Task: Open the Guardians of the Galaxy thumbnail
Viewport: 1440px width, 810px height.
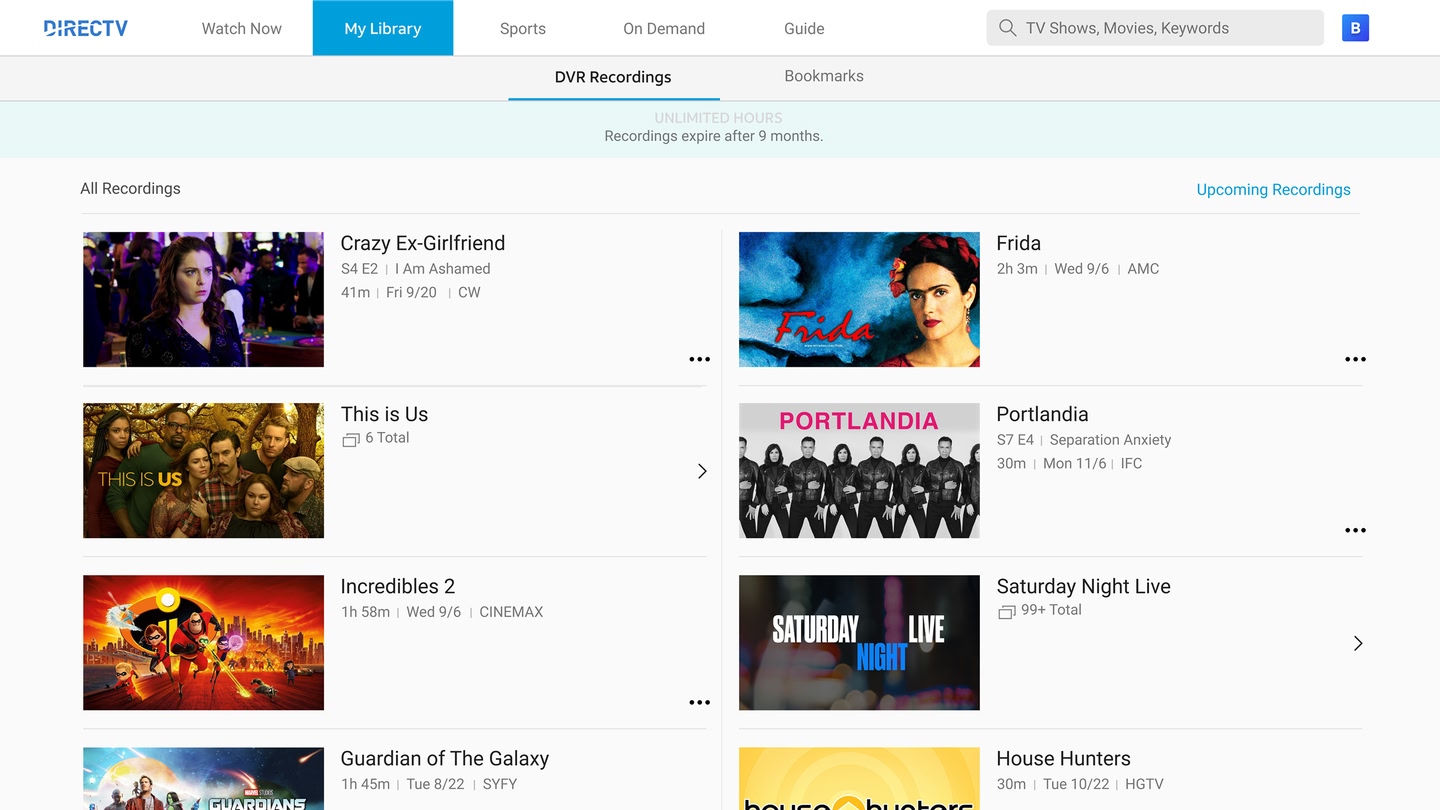Action: (x=203, y=778)
